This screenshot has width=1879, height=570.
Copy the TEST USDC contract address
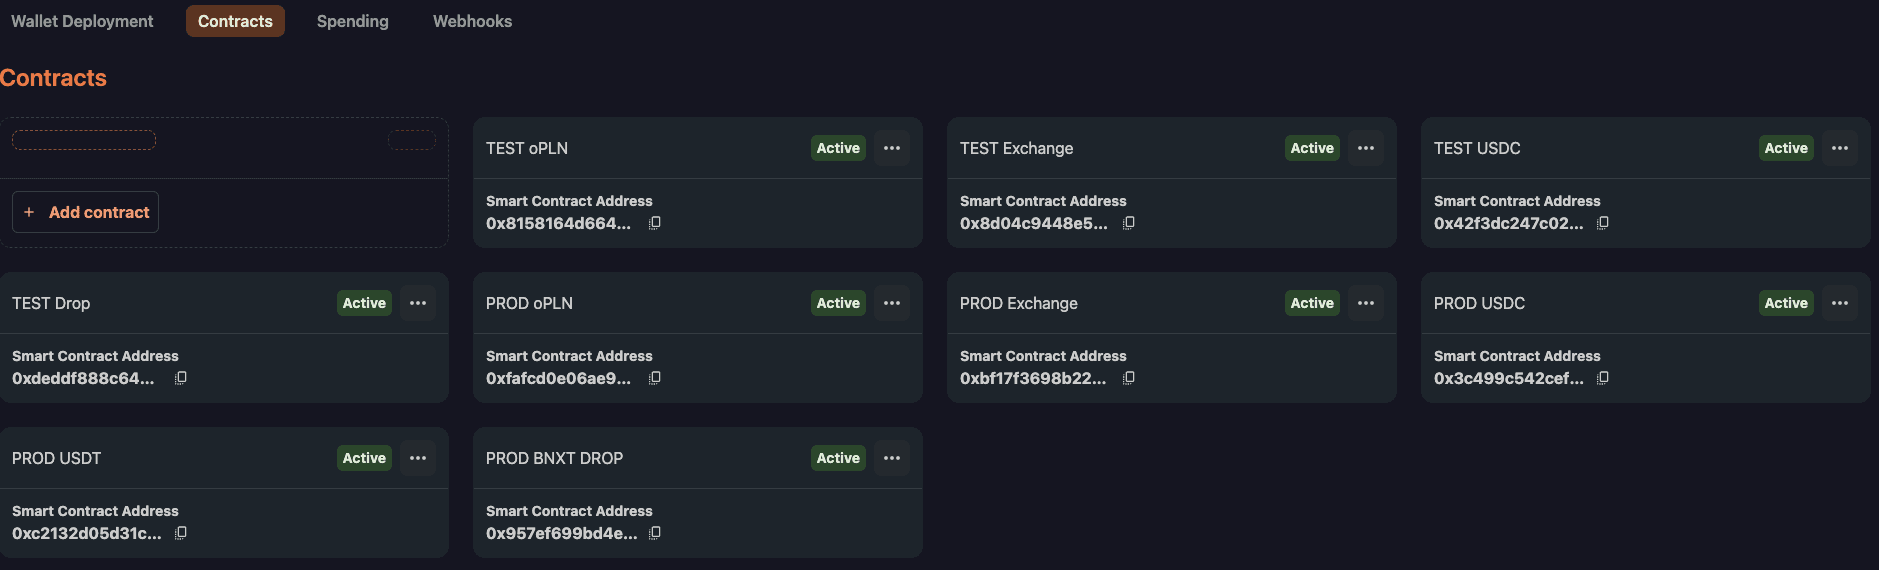tap(1603, 223)
